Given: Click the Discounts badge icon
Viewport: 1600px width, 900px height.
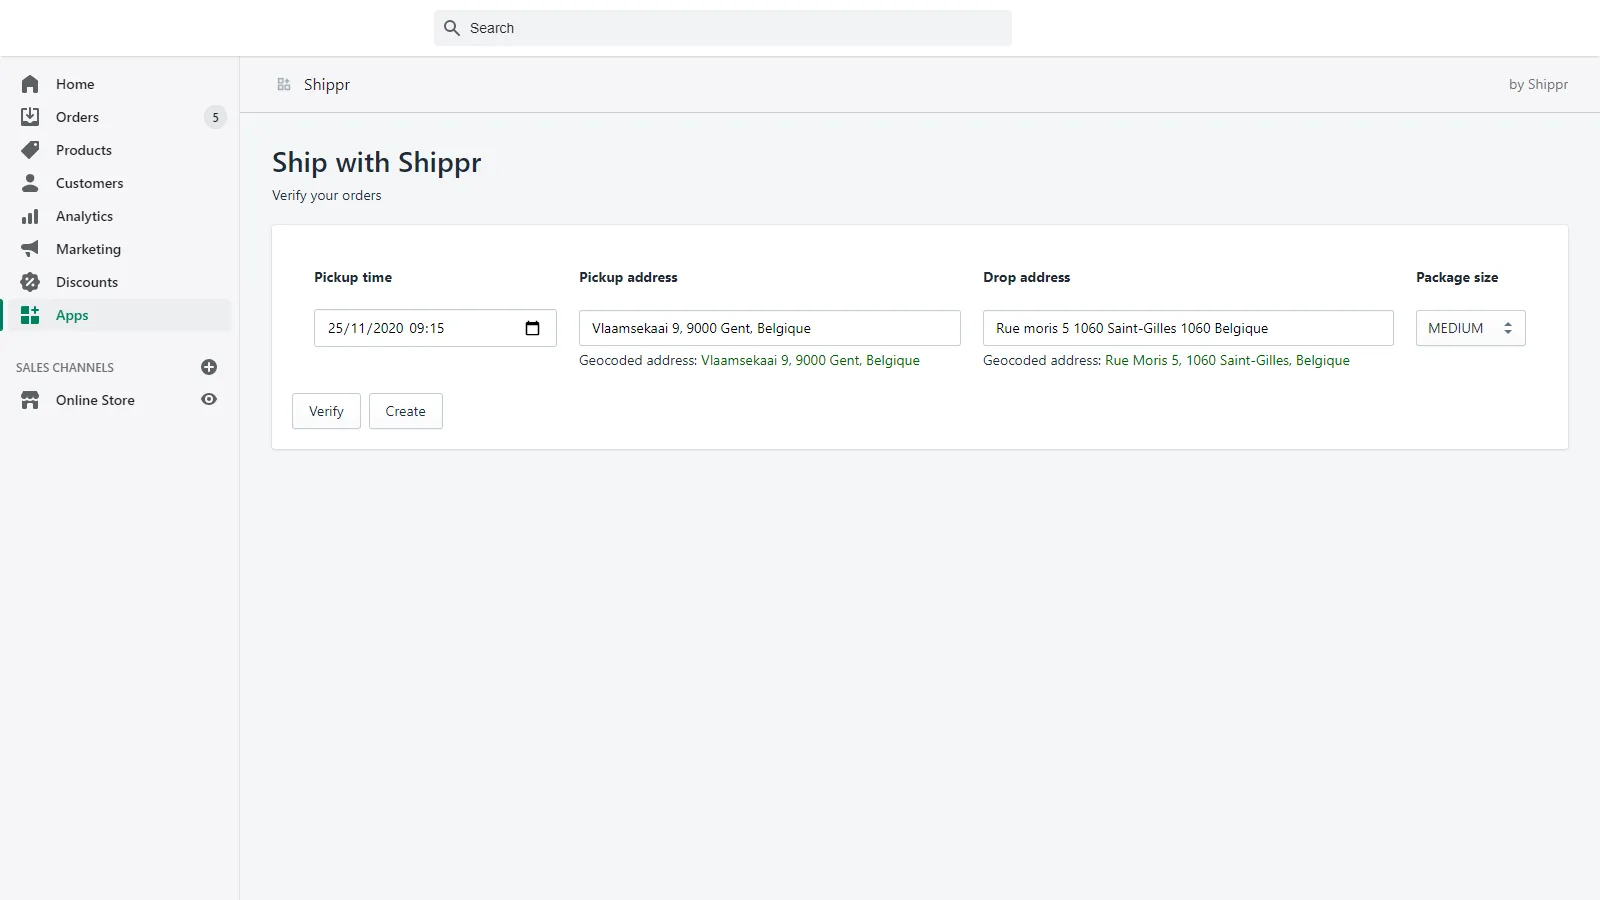Looking at the screenshot, I should point(30,282).
